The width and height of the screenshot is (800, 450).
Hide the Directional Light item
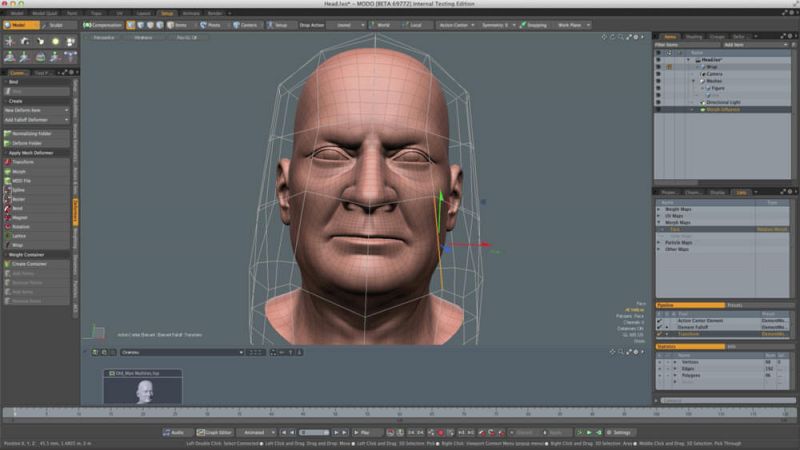click(x=658, y=102)
